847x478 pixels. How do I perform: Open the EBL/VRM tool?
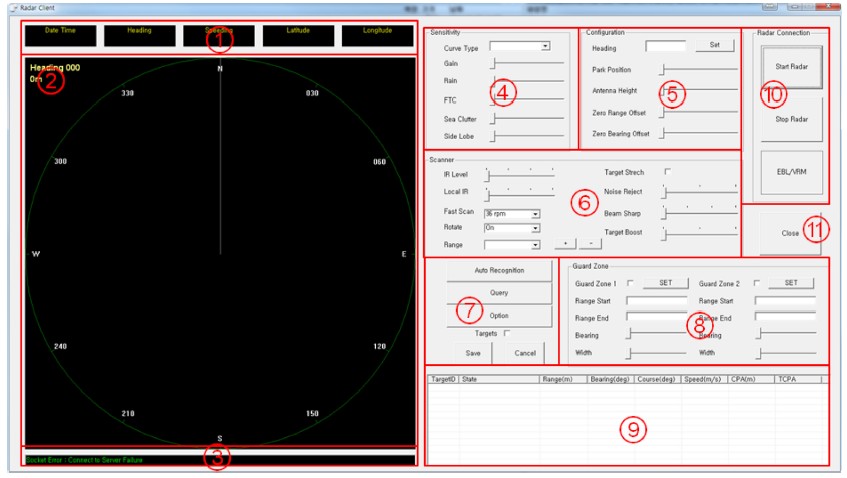tap(791, 172)
